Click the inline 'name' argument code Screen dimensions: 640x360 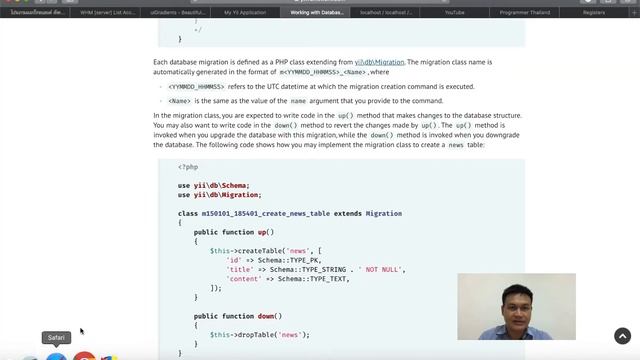[x=298, y=101]
